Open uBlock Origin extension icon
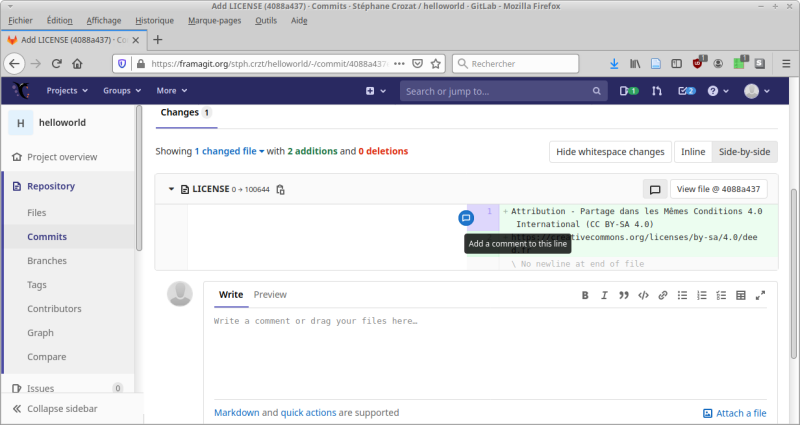The height and width of the screenshot is (425, 800). [x=698, y=63]
